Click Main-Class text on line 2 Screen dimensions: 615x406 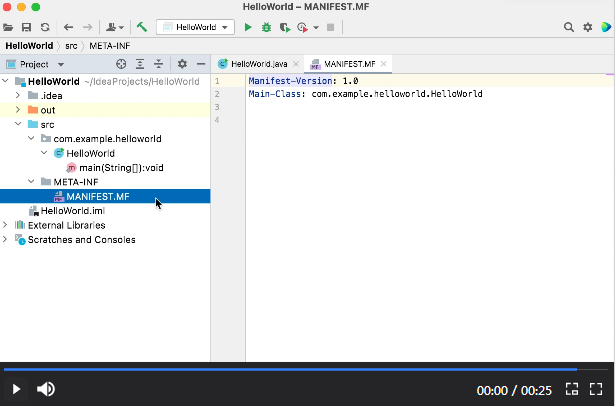[275, 94]
